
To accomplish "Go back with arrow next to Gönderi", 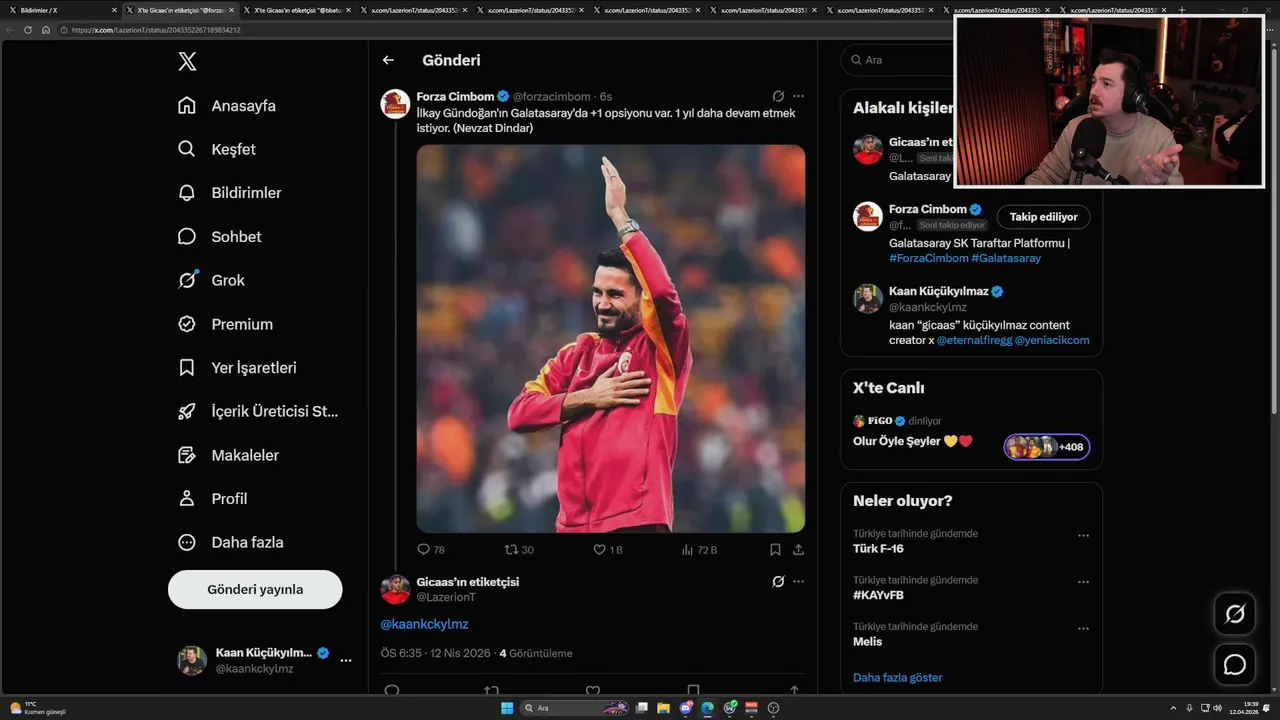I will point(388,60).
